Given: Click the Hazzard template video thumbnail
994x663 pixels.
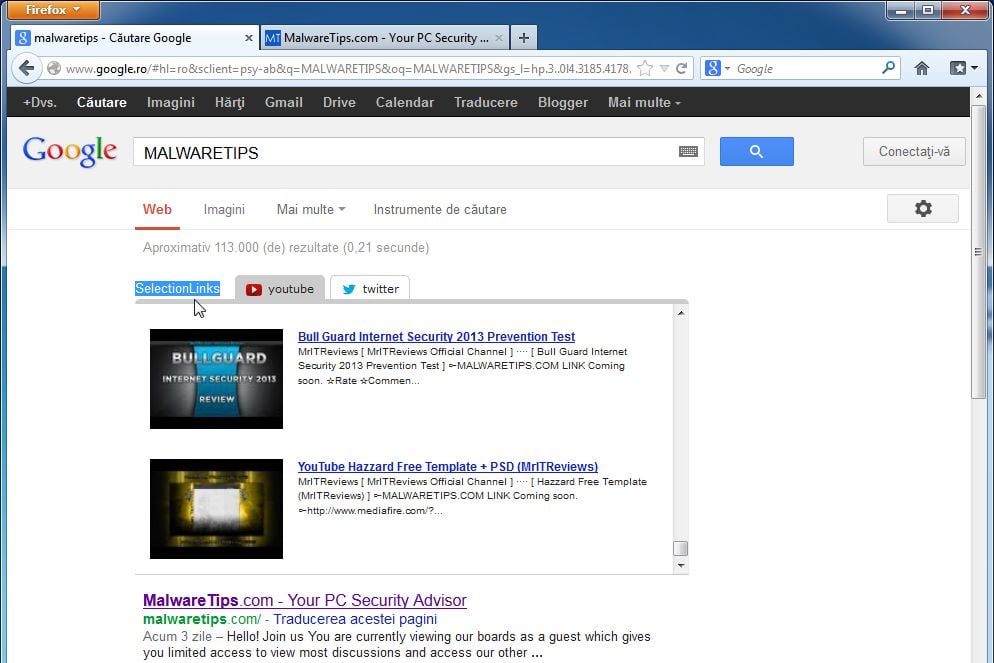Looking at the screenshot, I should pyautogui.click(x=216, y=509).
